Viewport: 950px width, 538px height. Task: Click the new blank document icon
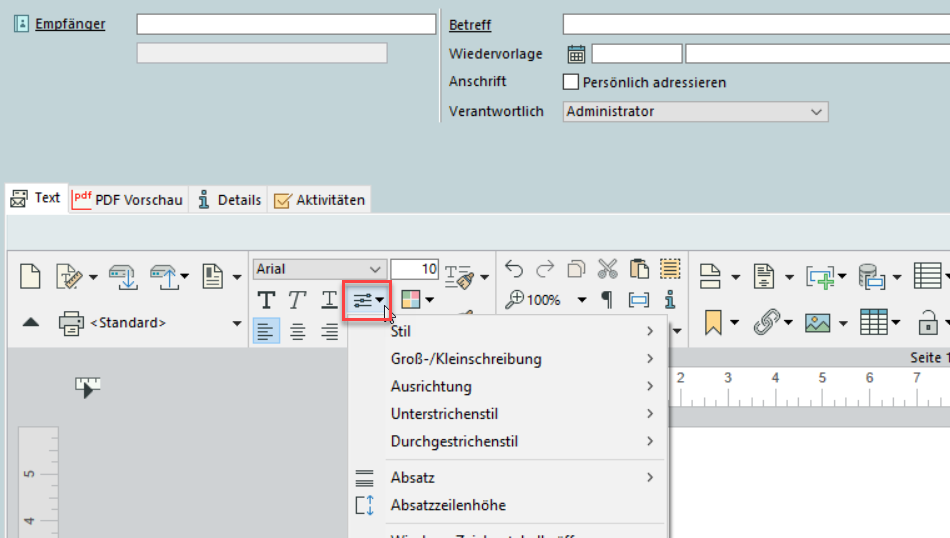click(30, 275)
